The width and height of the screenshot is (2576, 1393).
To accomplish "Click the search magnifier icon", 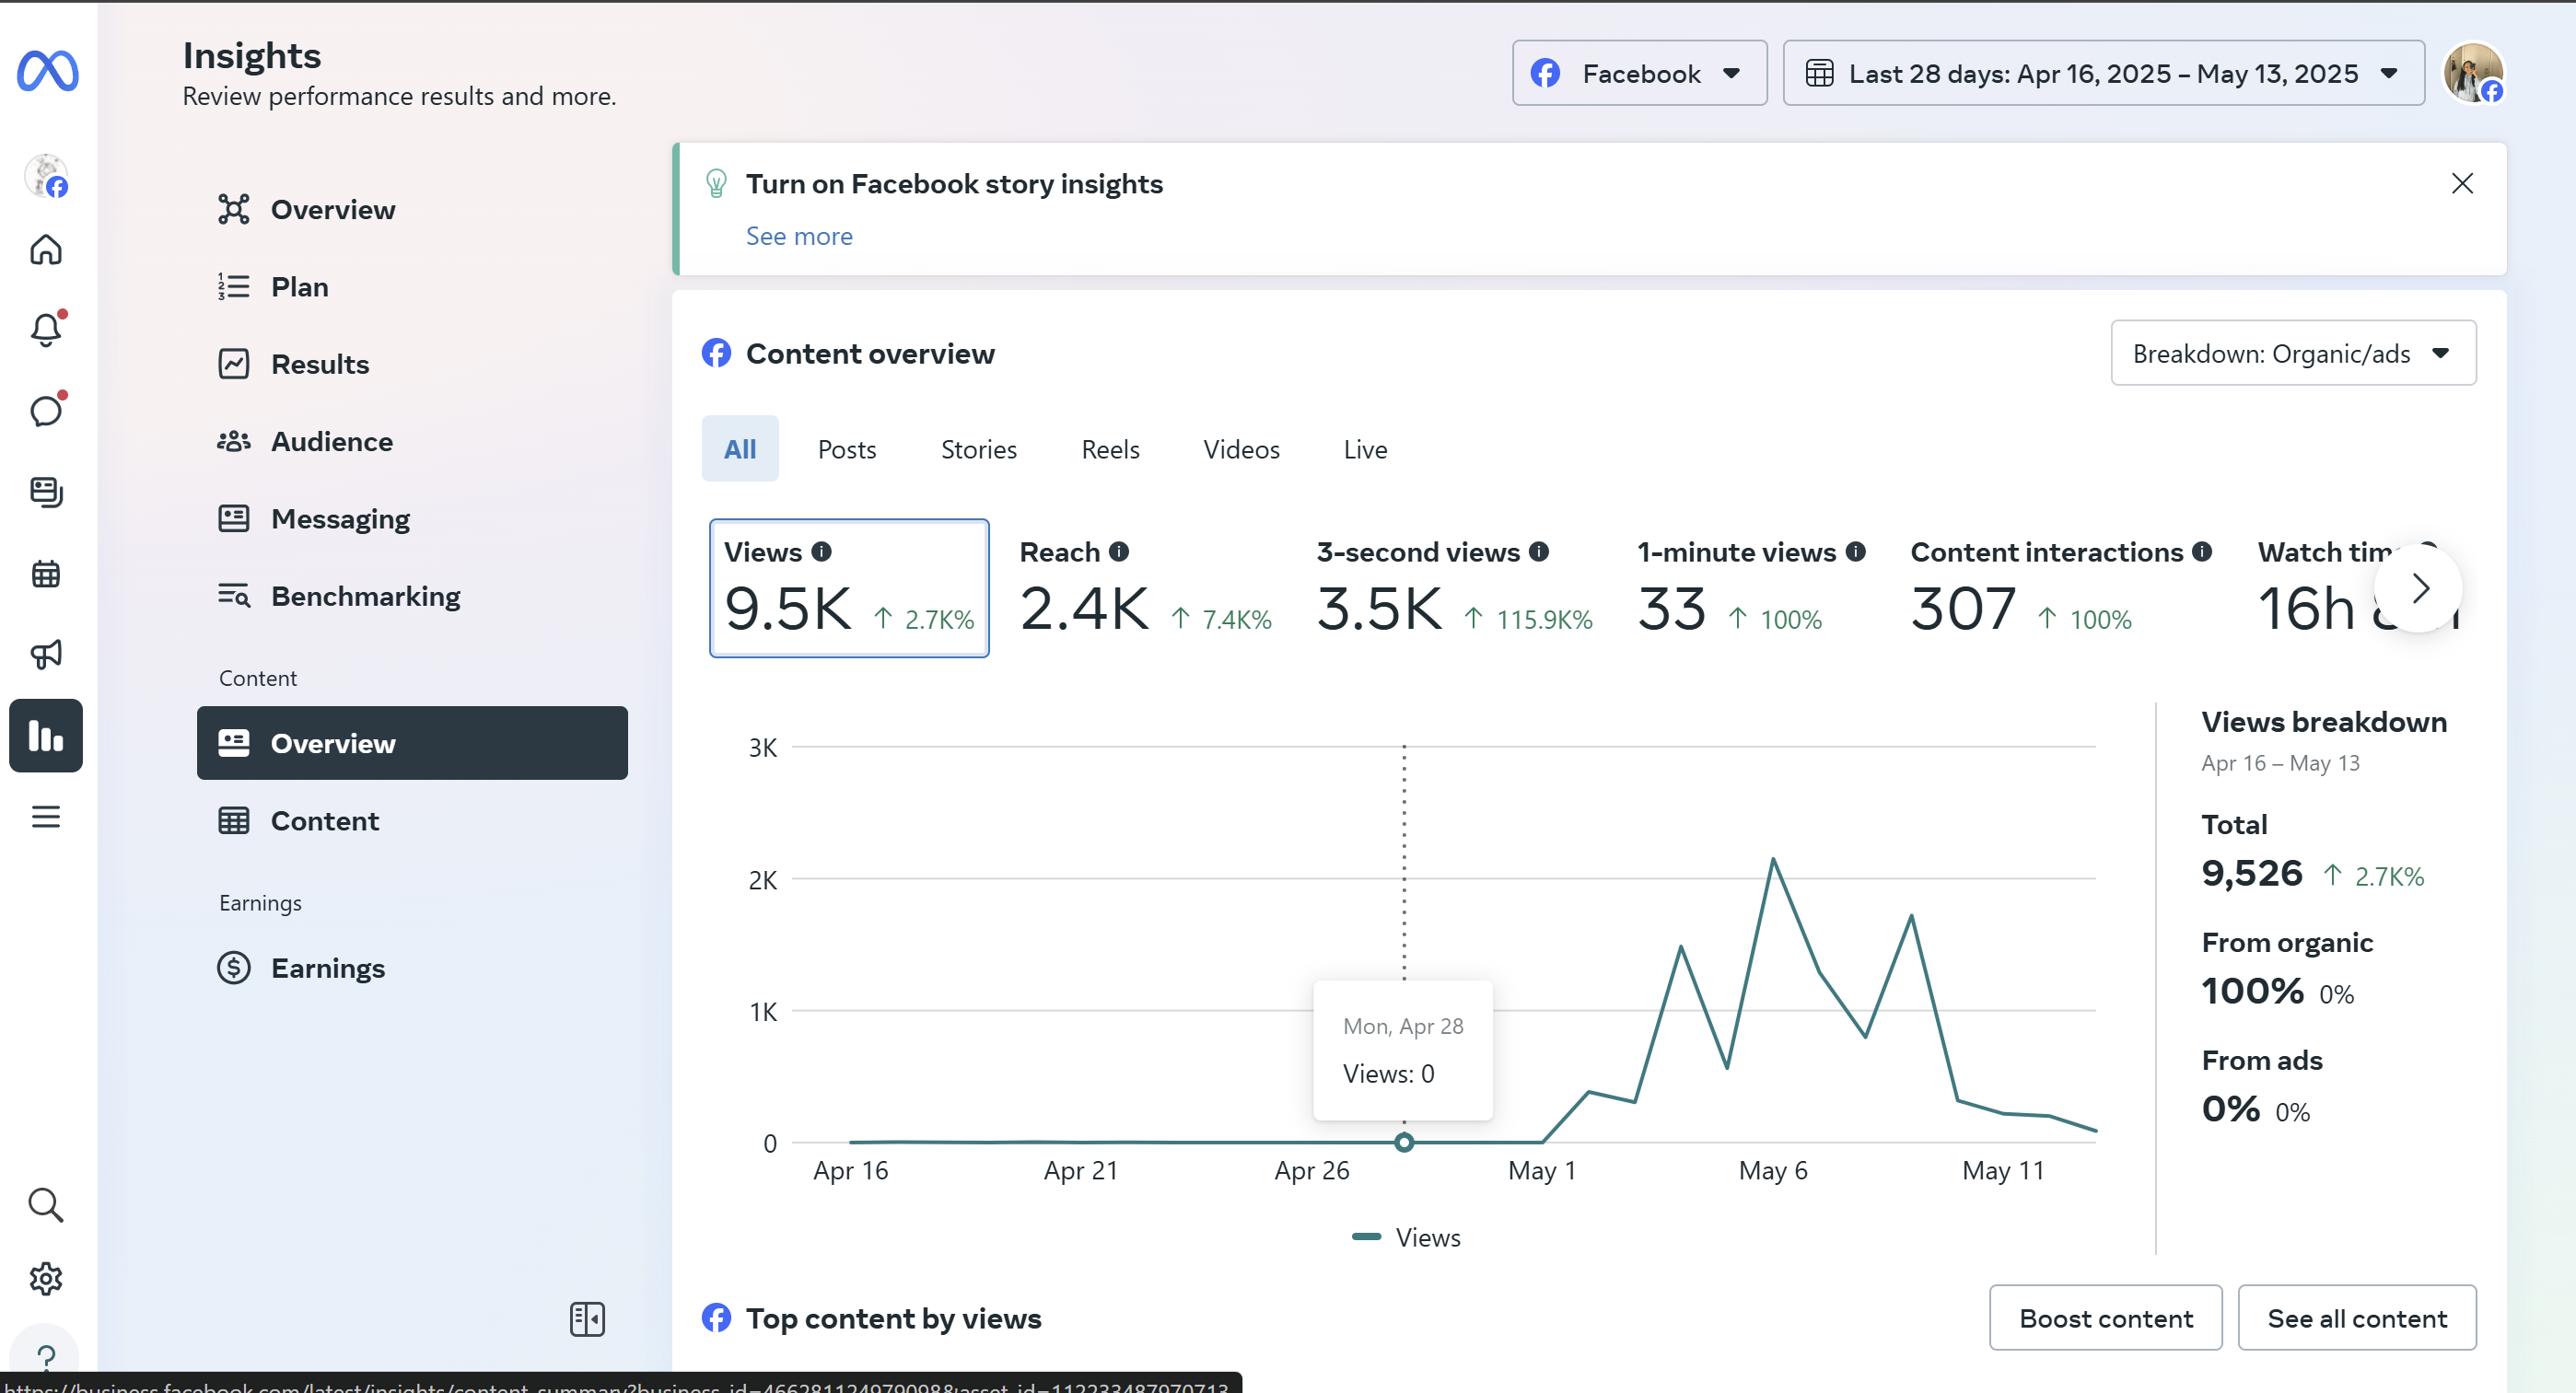I will pyautogui.click(x=46, y=1205).
